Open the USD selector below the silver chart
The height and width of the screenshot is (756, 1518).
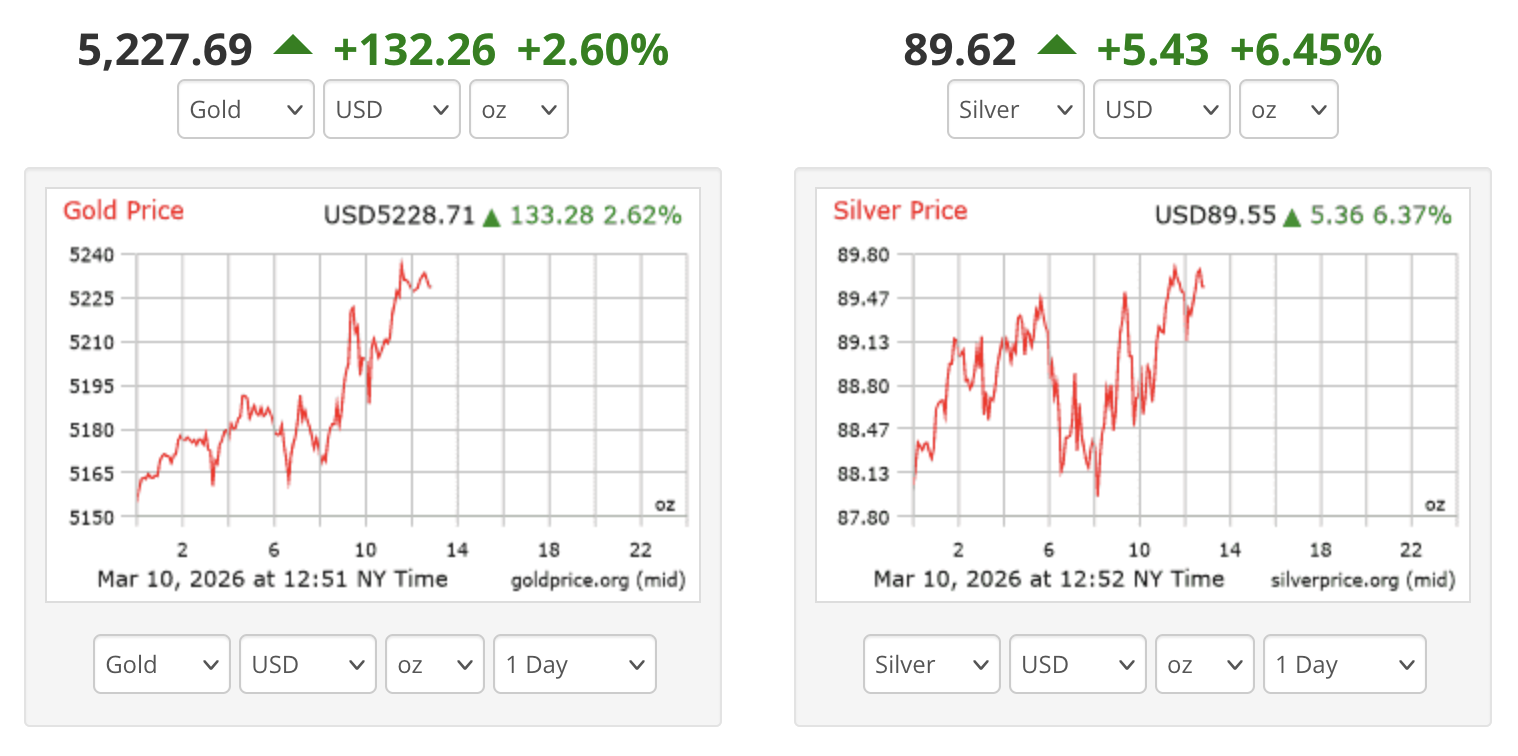tap(1077, 664)
